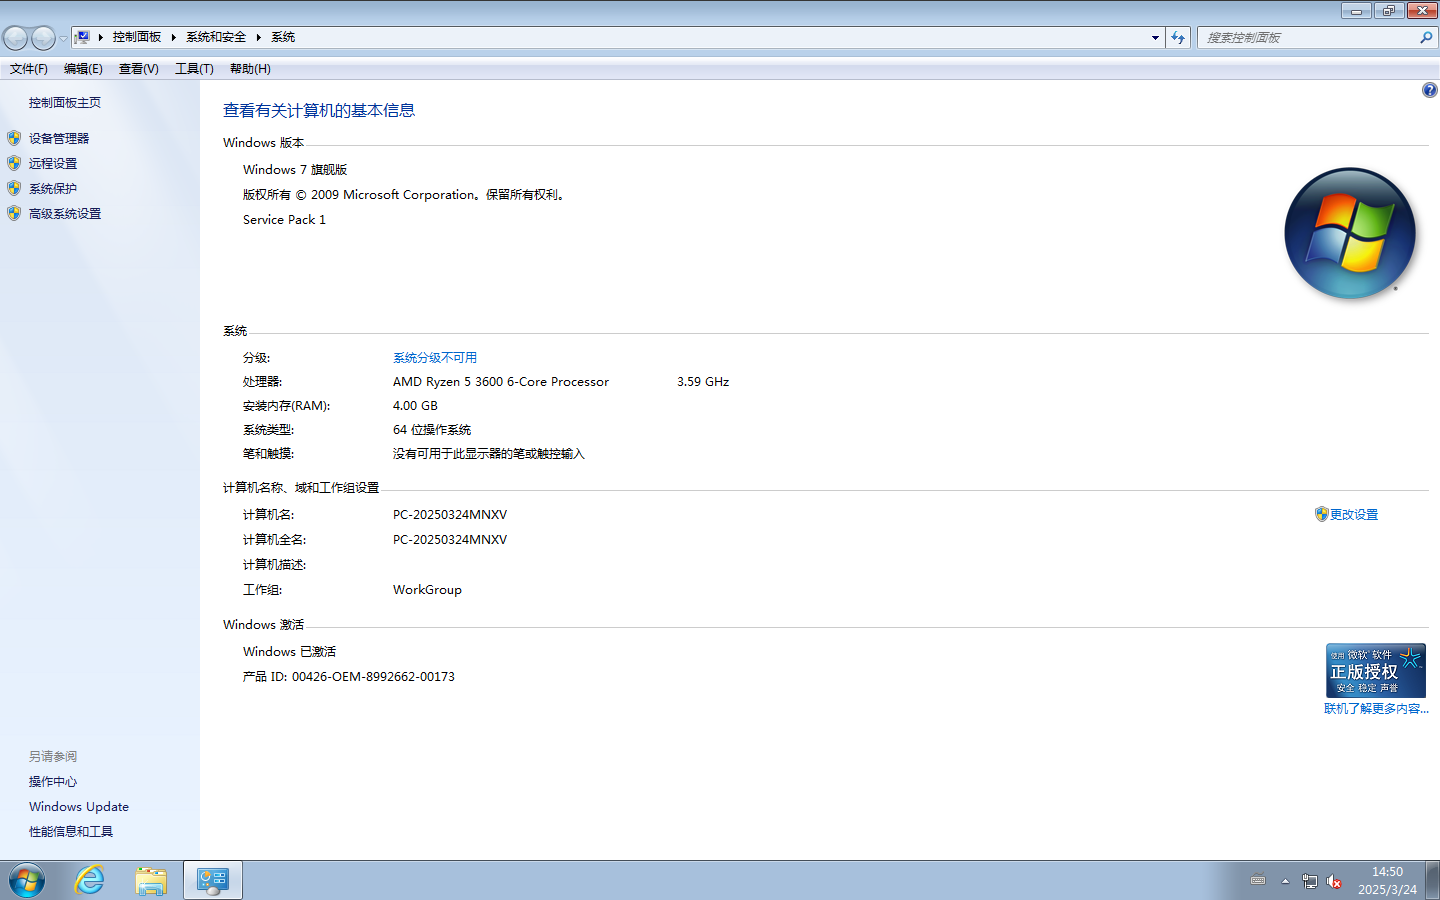This screenshot has height=900, width=1440.
Task: Click the muted volume tray icon
Action: coord(1334,881)
